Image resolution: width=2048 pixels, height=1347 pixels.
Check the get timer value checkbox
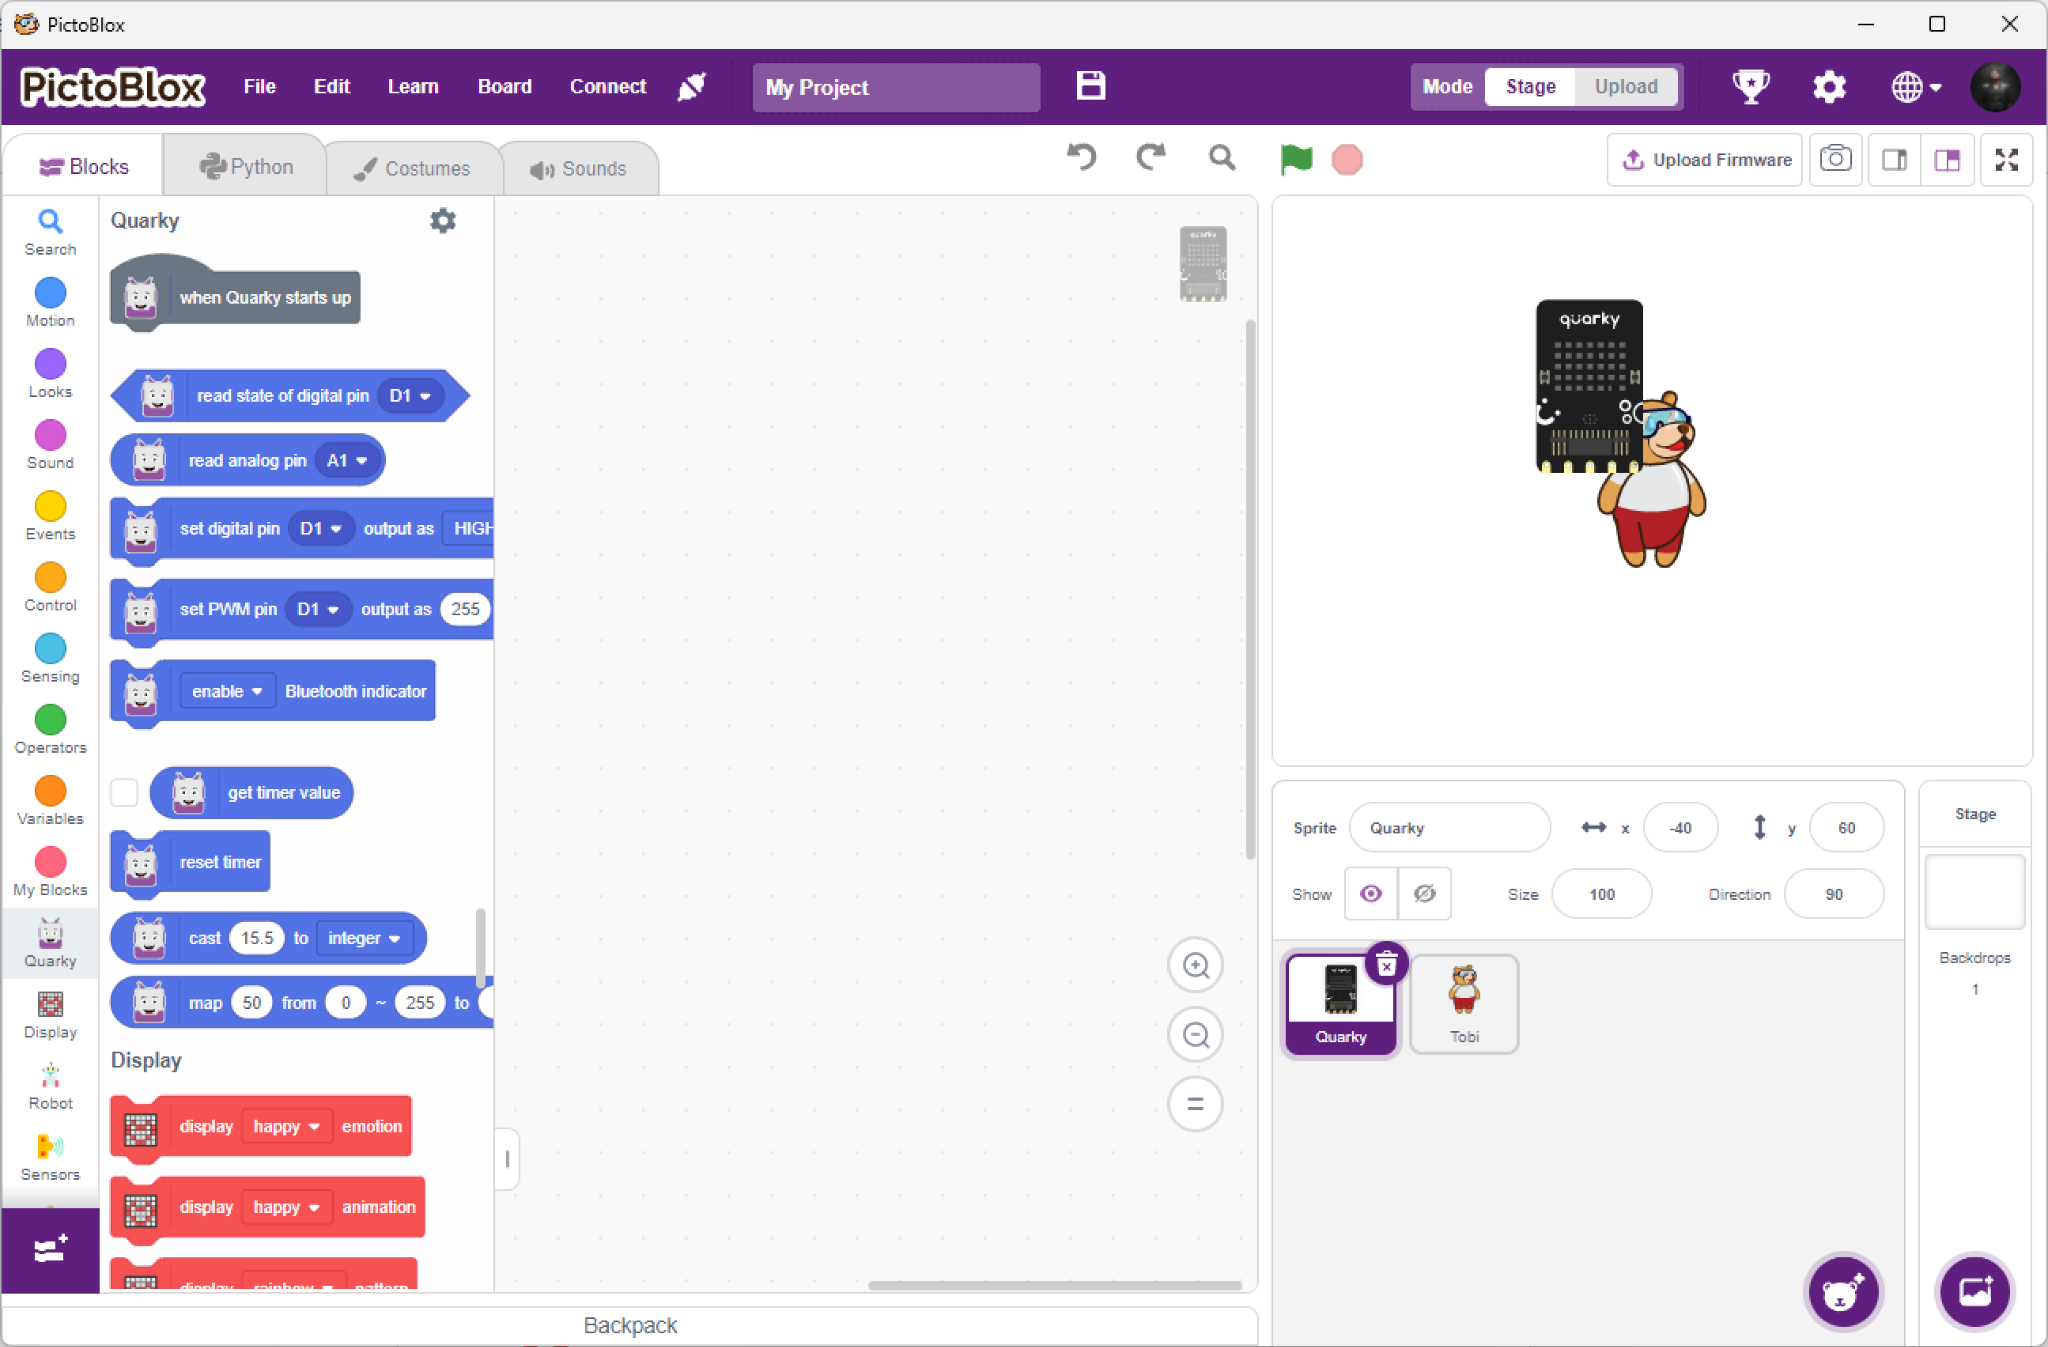pyautogui.click(x=124, y=792)
